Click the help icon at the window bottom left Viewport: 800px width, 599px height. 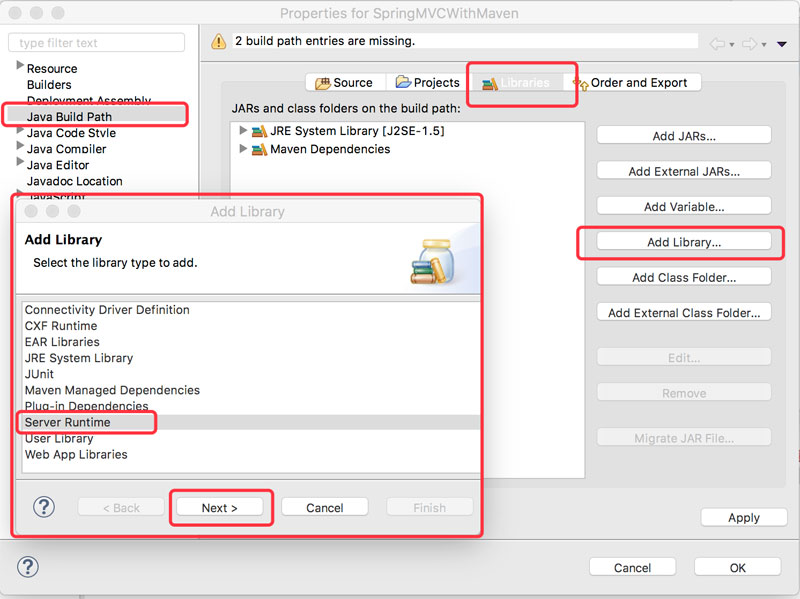27,567
